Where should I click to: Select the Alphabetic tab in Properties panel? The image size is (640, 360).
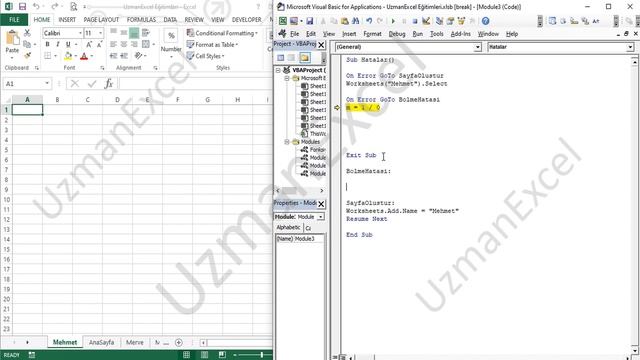click(288, 227)
